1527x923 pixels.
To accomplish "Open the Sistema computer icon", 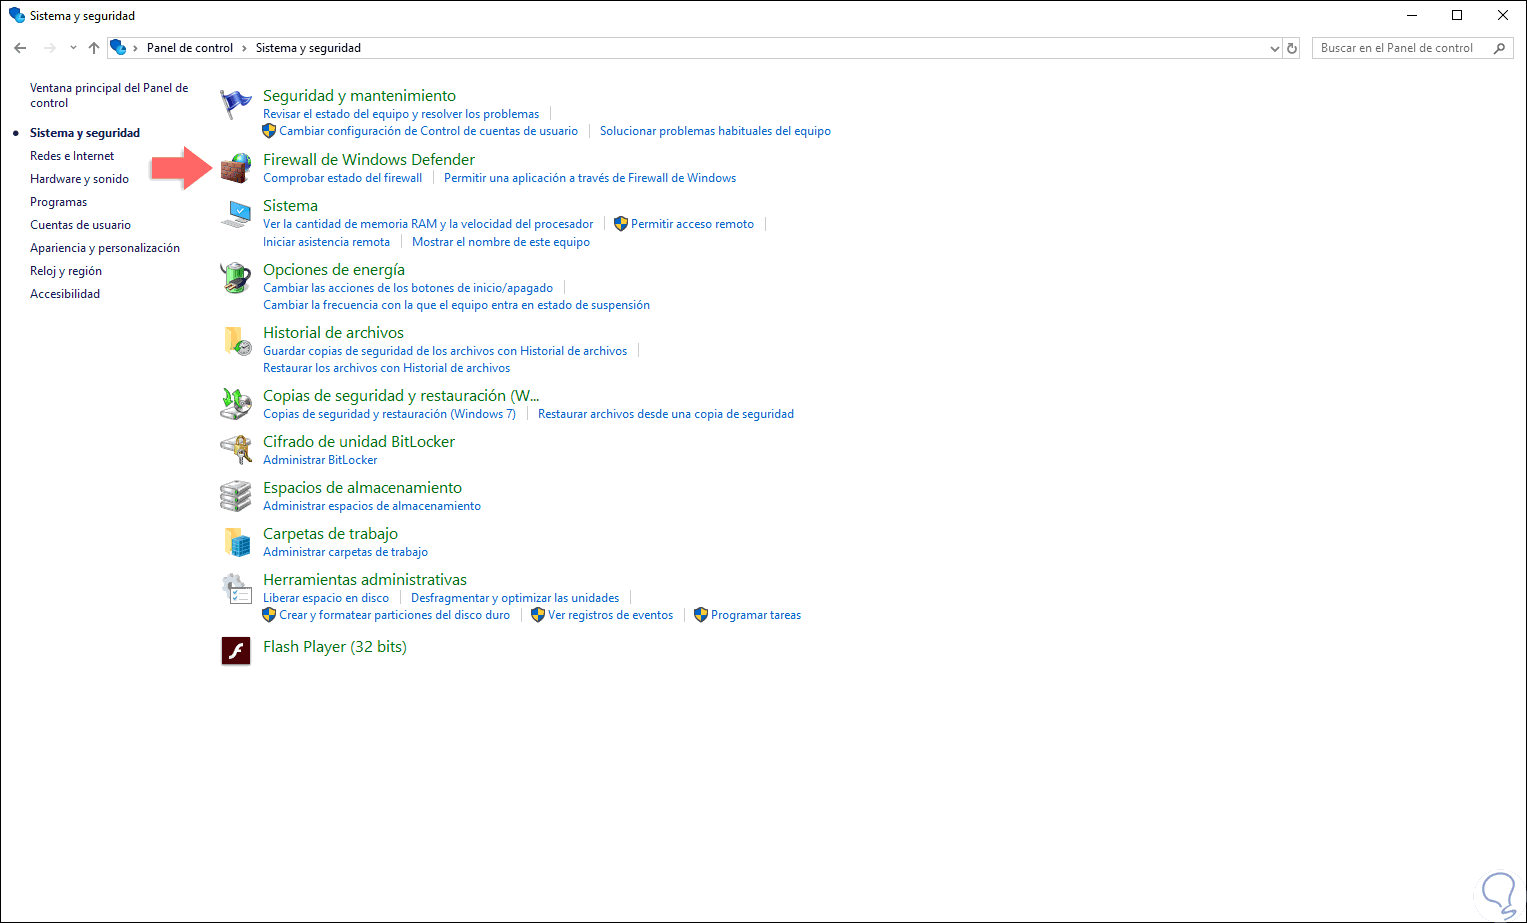I will click(x=236, y=214).
